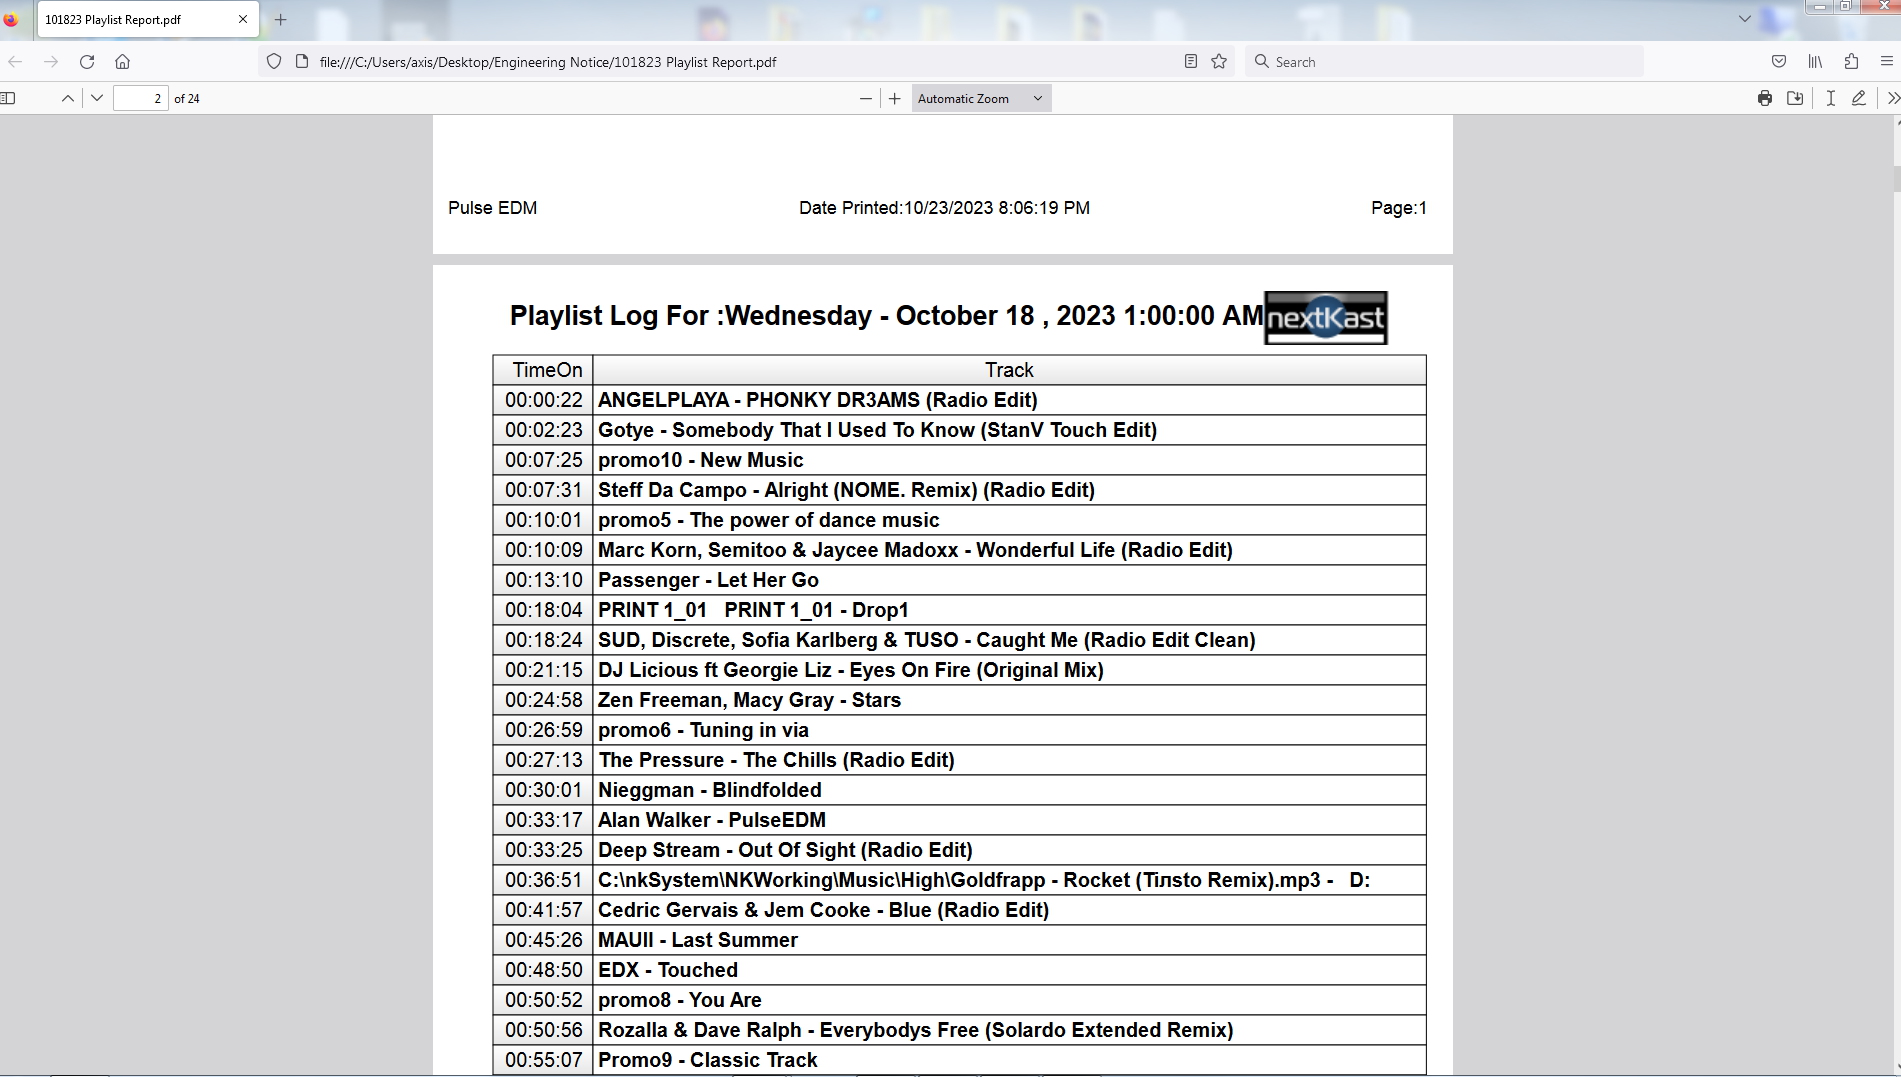
Task: Click the Steff Da Campo Alright track
Action: coord(959,490)
